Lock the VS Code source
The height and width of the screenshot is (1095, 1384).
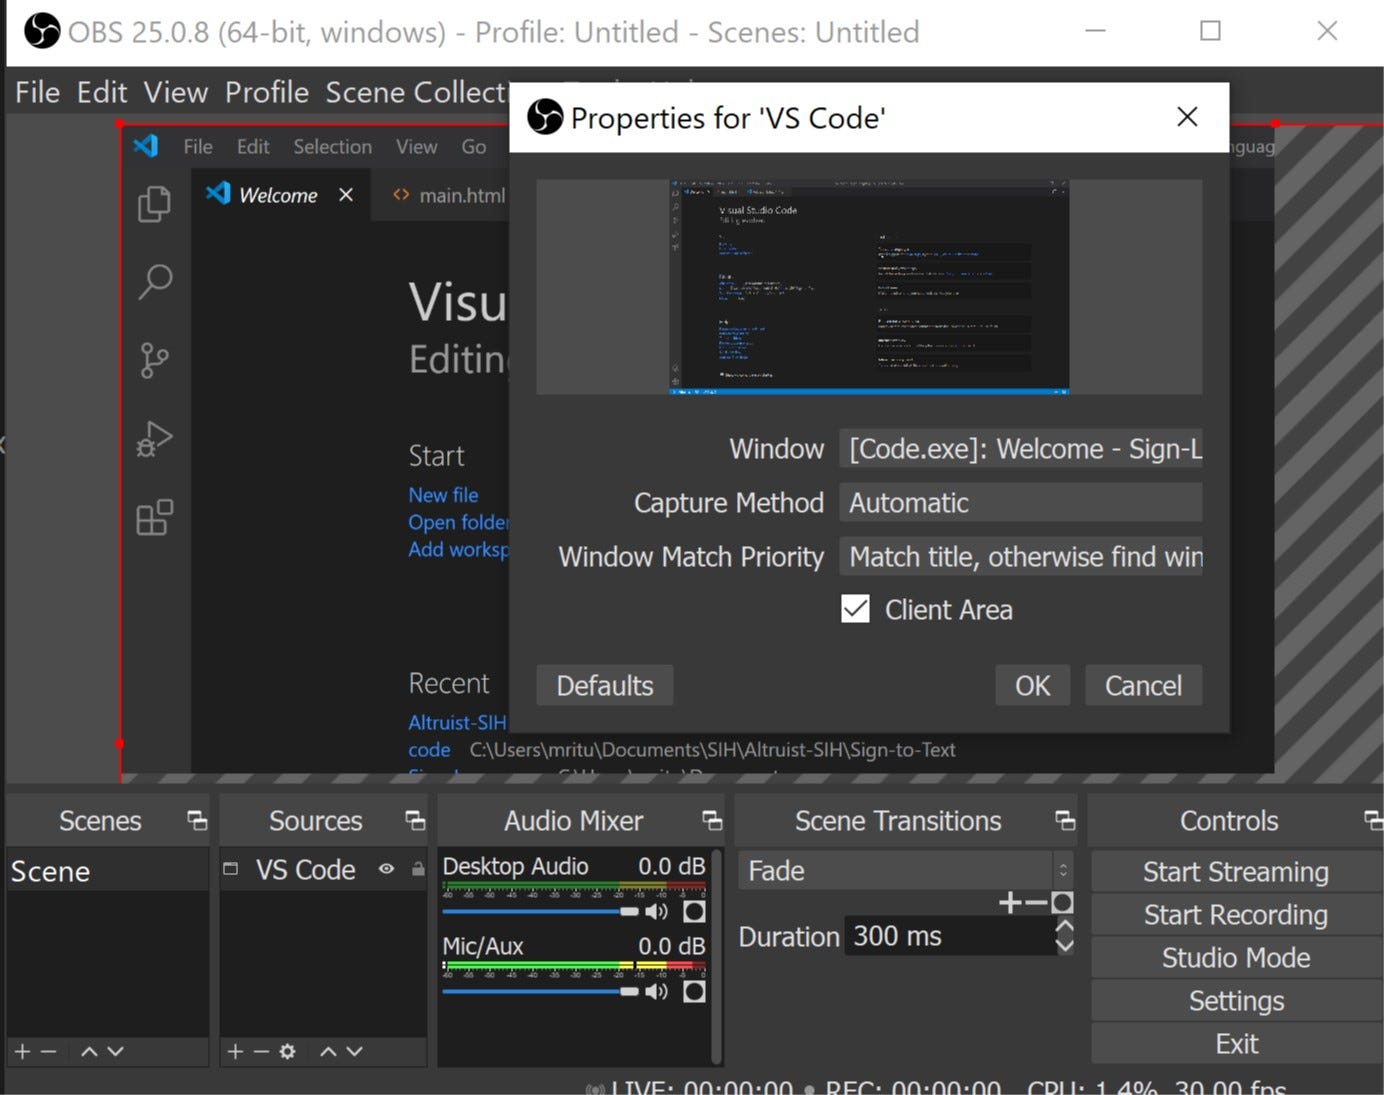(x=418, y=869)
